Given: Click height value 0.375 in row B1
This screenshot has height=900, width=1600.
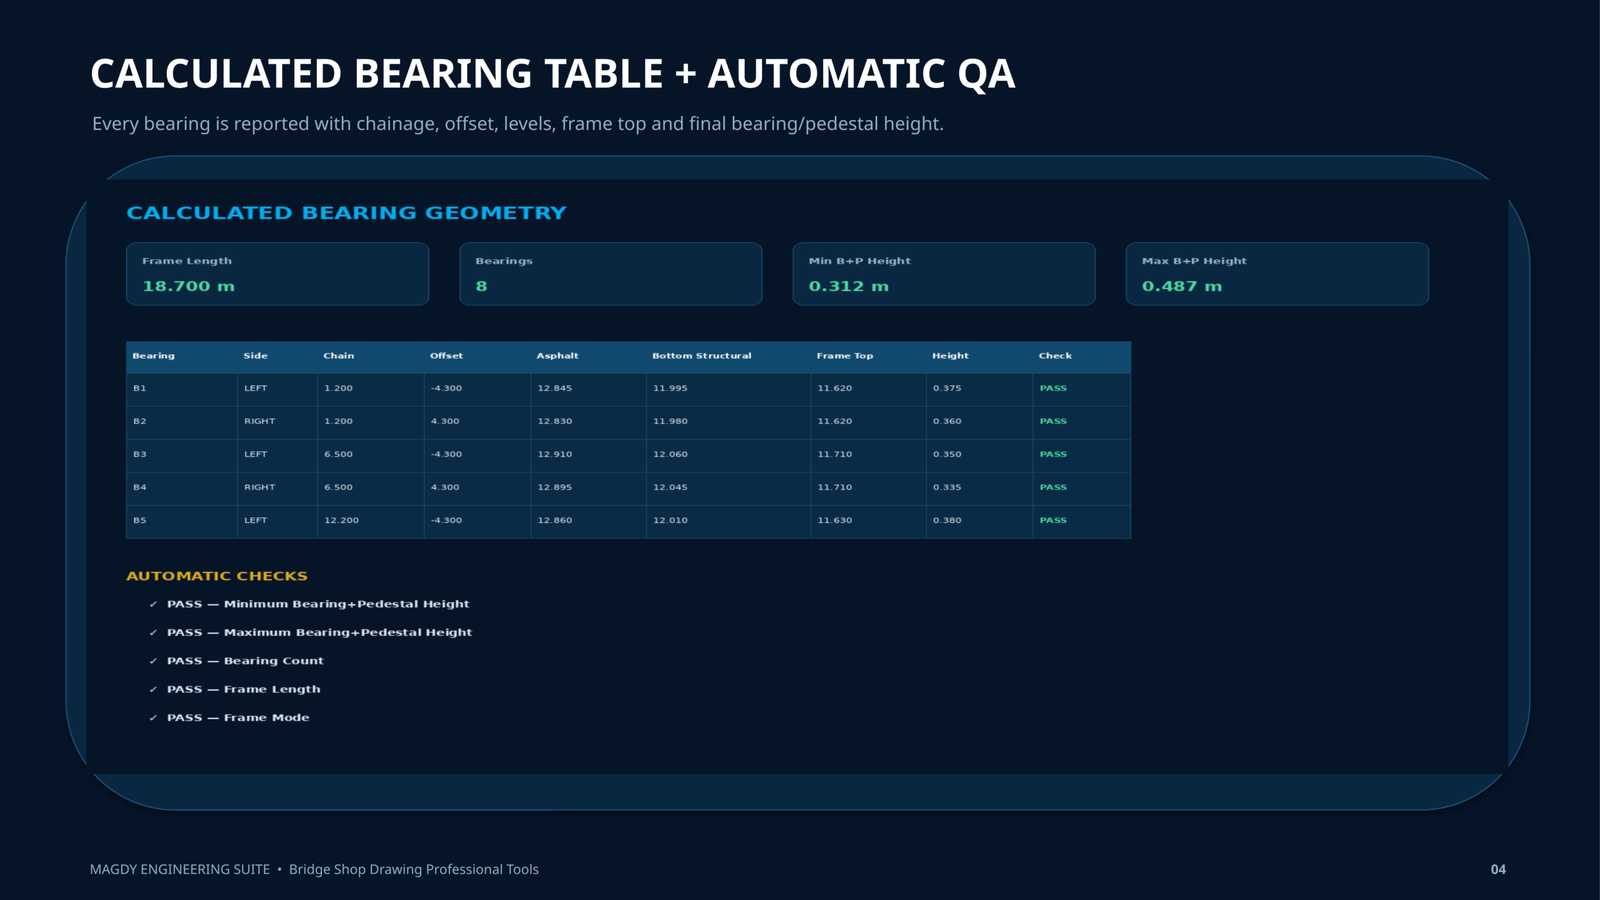Looking at the screenshot, I should tap(947, 388).
